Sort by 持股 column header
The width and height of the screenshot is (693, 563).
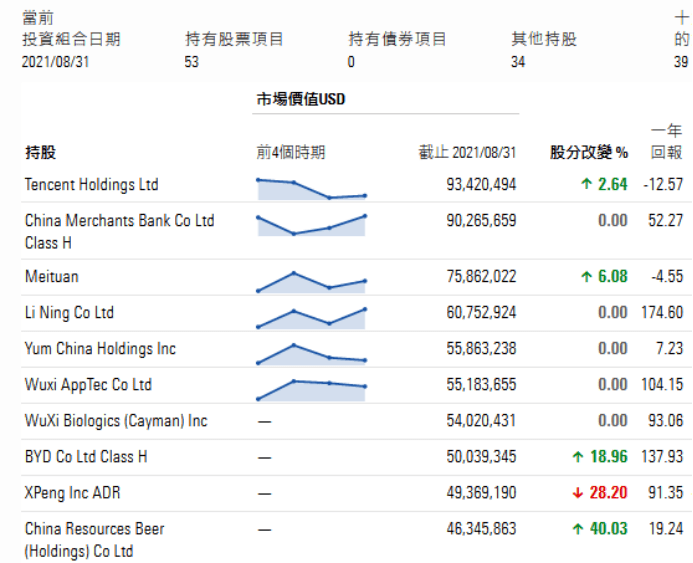[x=41, y=152]
